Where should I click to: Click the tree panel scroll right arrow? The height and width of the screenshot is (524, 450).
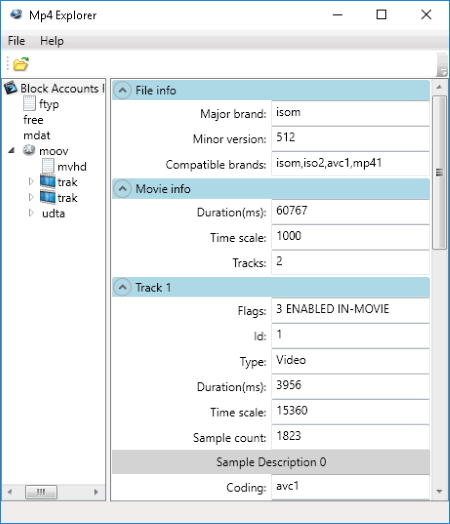[x=96, y=492]
